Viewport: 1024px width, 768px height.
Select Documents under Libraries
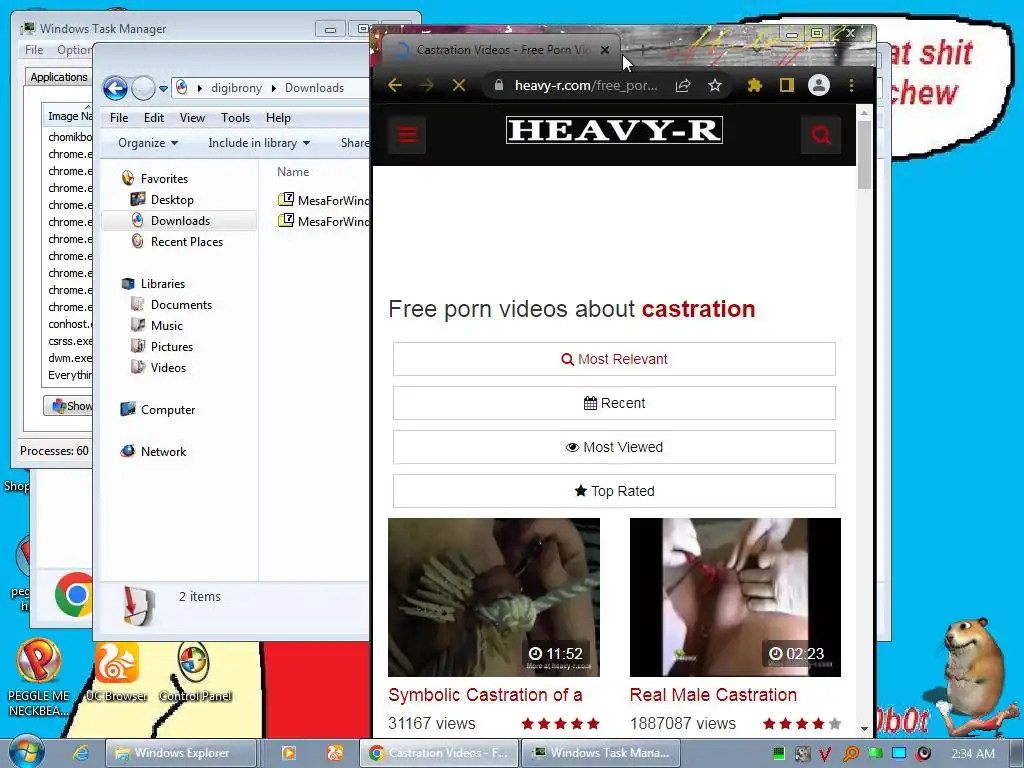pyautogui.click(x=181, y=305)
